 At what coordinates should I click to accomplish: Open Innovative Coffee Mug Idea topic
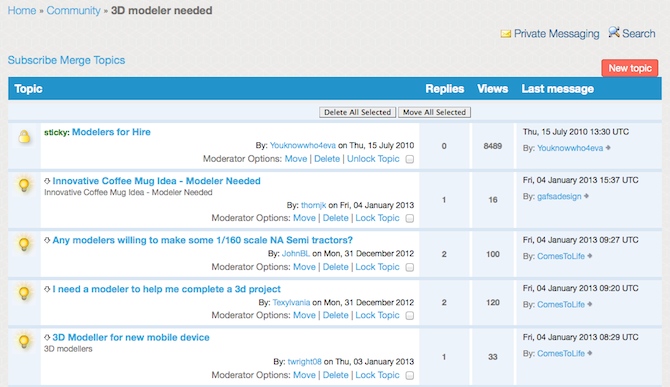pos(156,181)
